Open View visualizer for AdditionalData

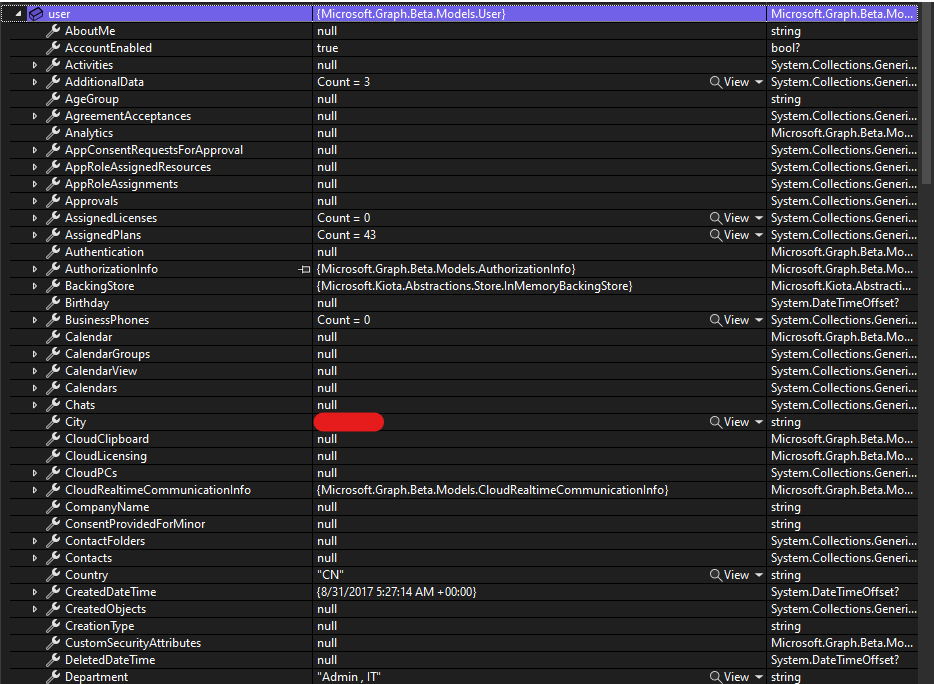[730, 82]
